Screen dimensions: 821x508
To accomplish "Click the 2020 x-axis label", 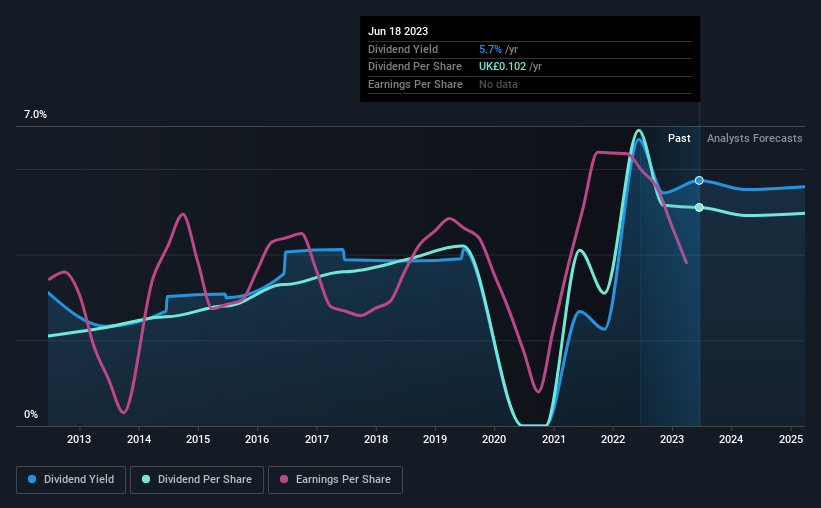I will (494, 439).
